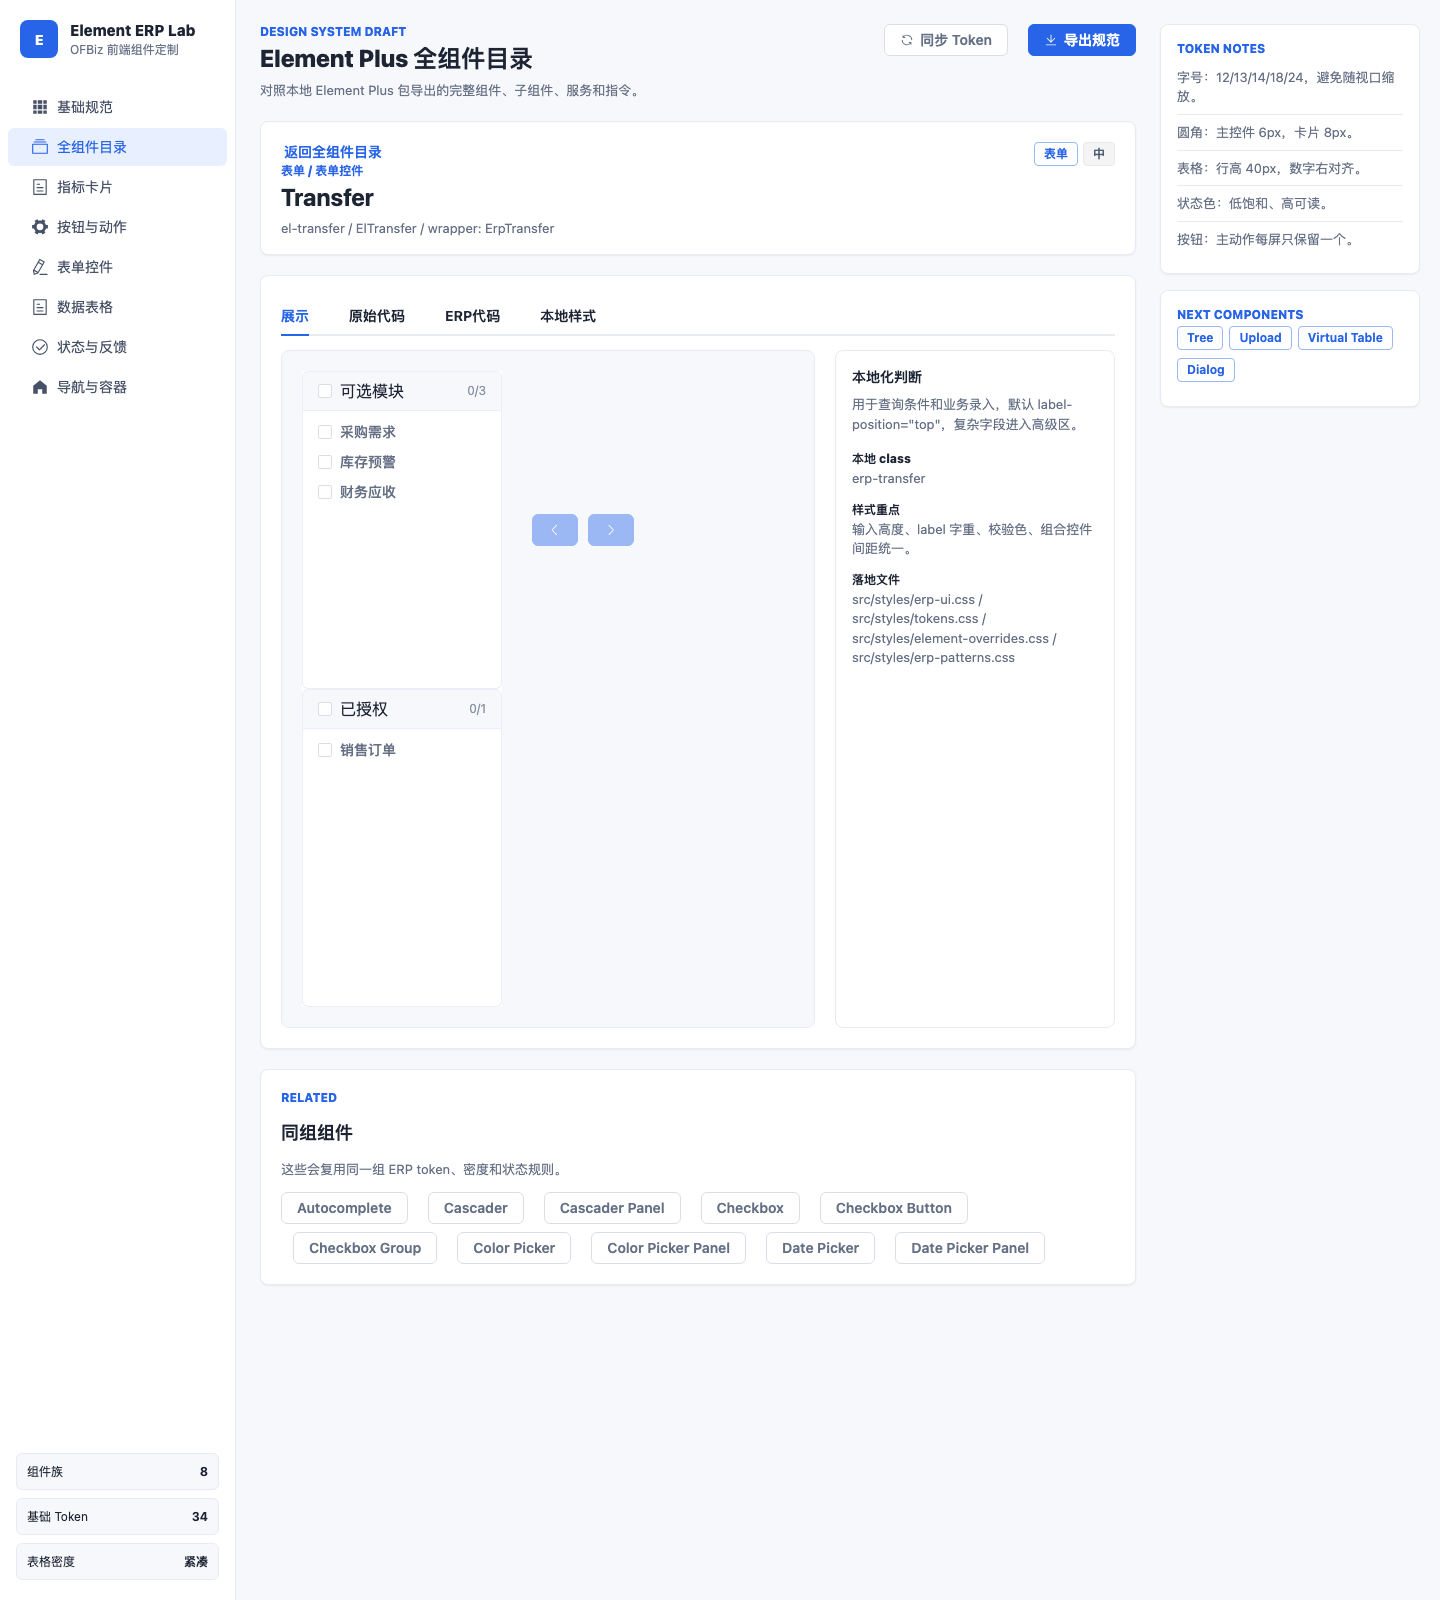Open the Checkbox Group component

(365, 1248)
